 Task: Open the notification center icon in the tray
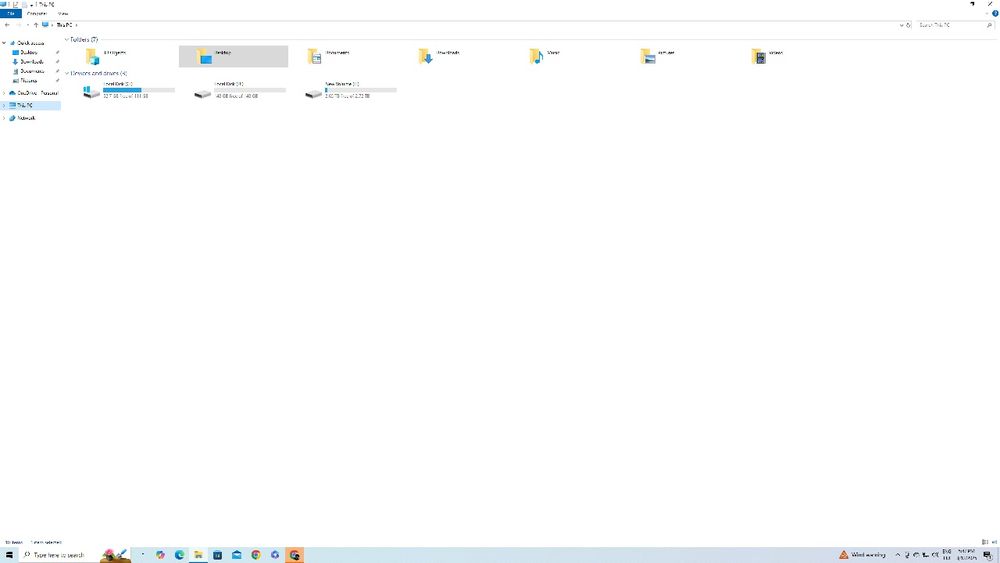tap(987, 555)
